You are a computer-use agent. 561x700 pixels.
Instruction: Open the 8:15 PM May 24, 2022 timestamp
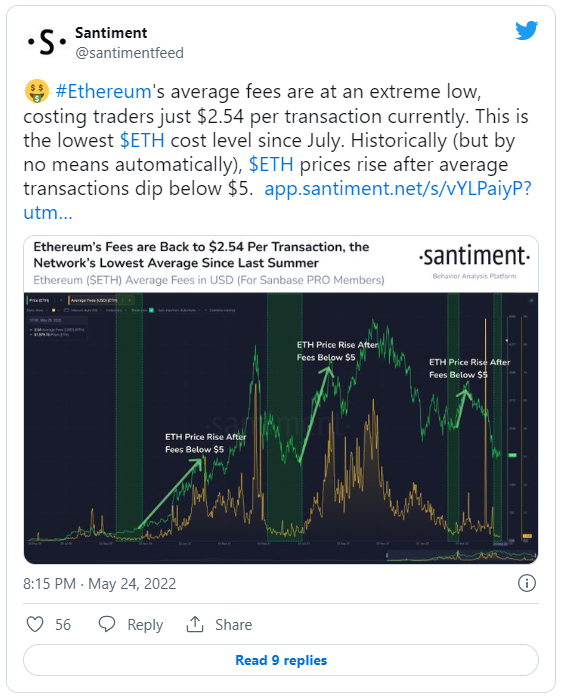coord(100,583)
